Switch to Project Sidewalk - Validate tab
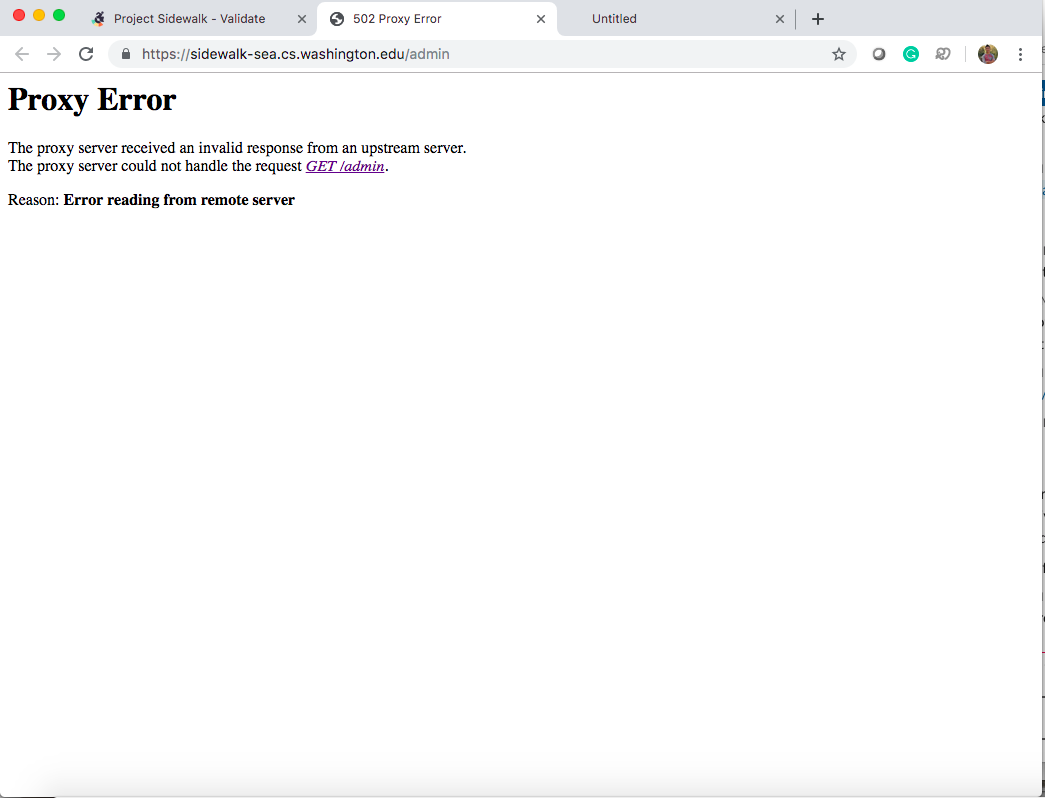 pyautogui.click(x=199, y=19)
